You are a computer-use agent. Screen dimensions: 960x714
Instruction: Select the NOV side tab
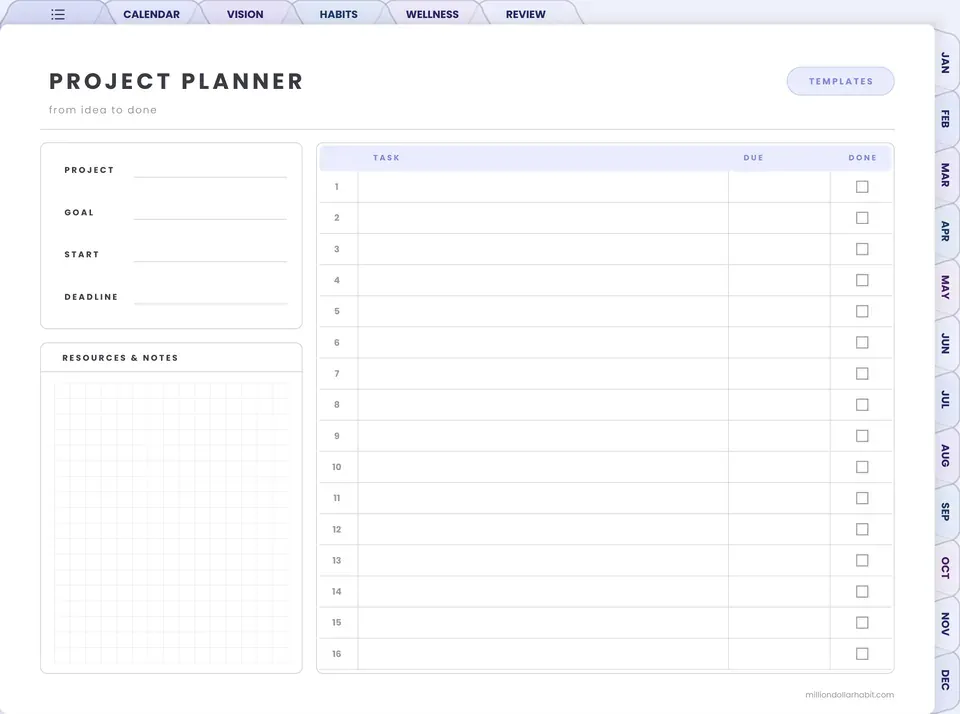pyautogui.click(x=945, y=624)
